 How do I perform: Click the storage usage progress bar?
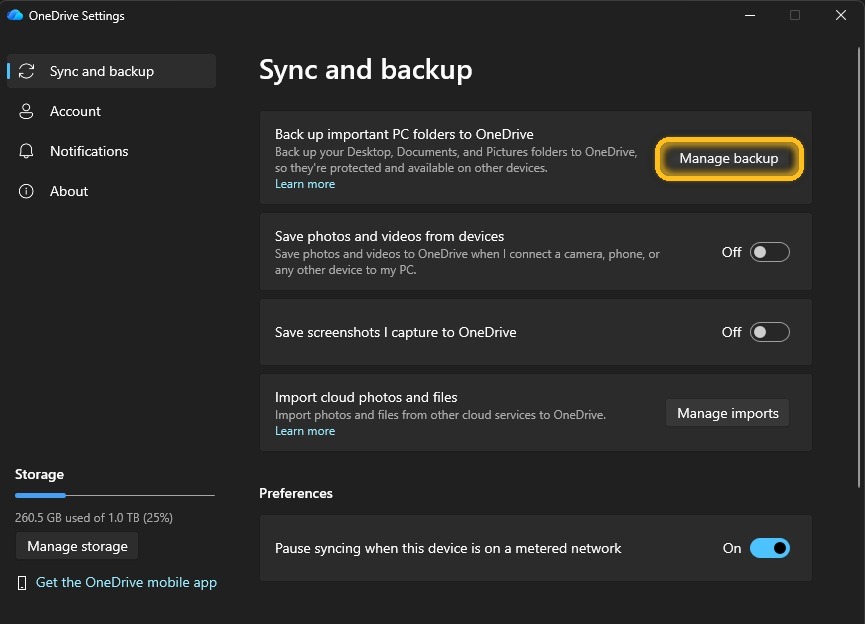click(x=115, y=495)
